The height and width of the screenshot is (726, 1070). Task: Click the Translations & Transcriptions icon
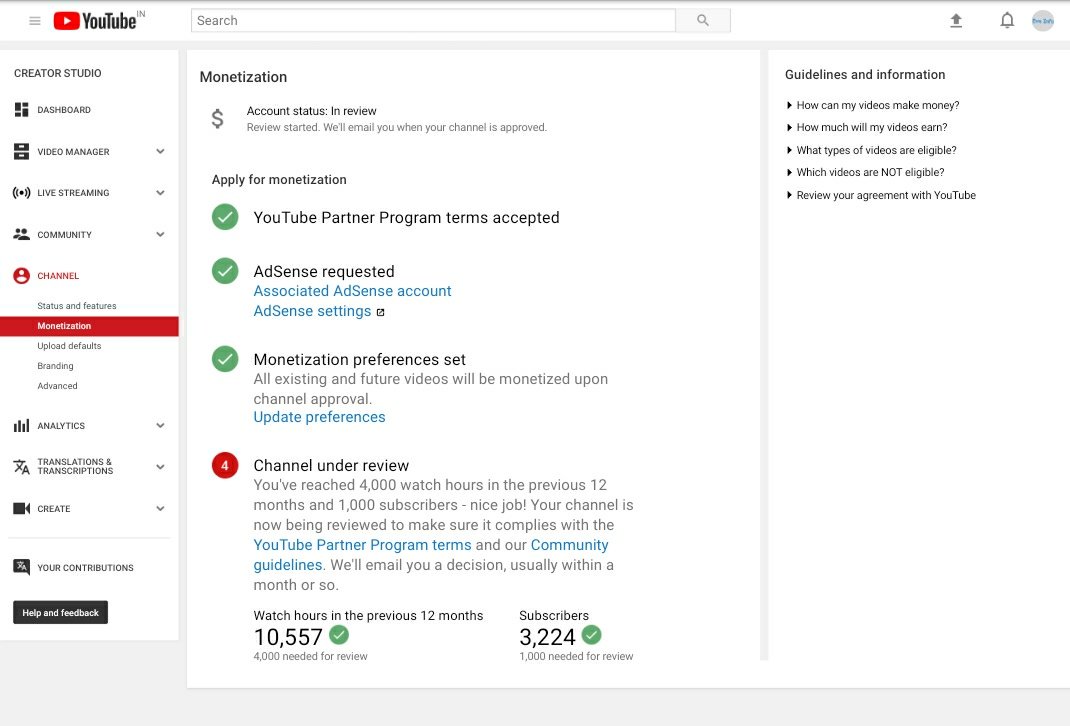pos(21,467)
